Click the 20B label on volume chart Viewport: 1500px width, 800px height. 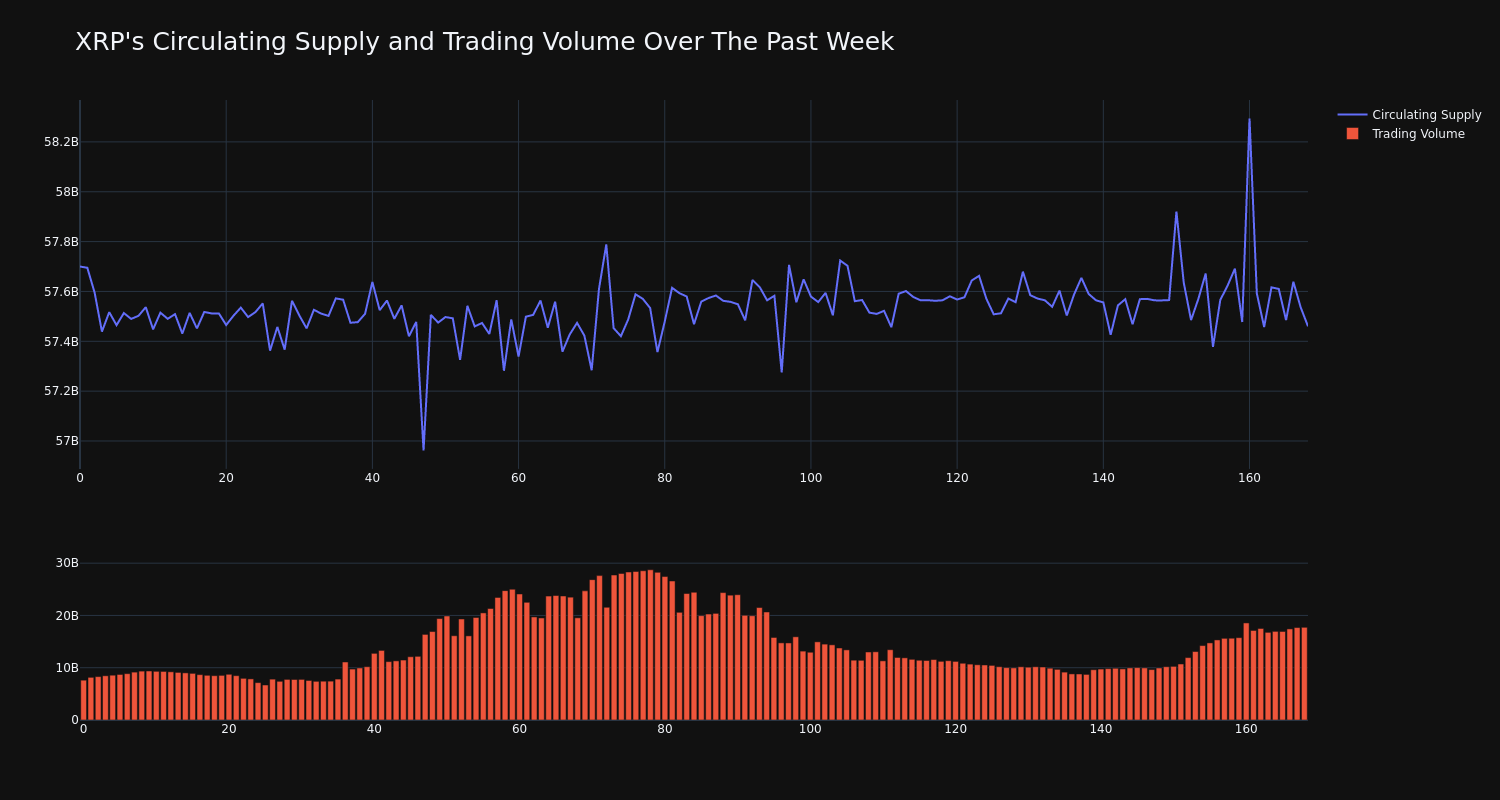point(67,615)
